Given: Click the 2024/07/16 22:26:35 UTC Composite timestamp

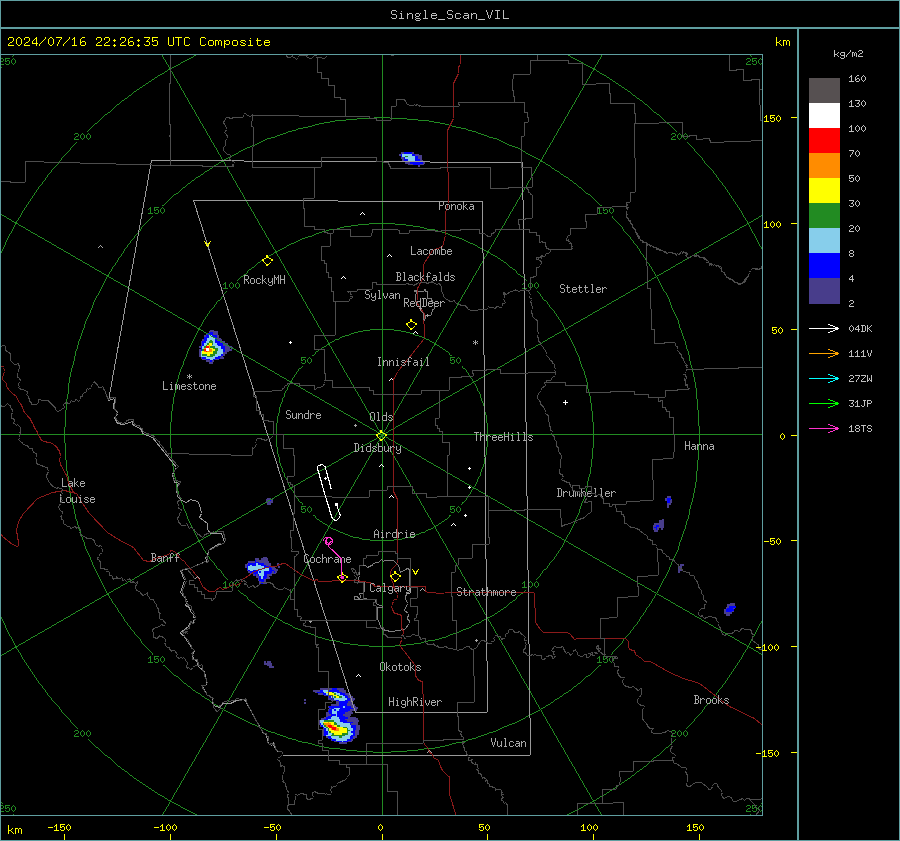Looking at the screenshot, I should 138,42.
